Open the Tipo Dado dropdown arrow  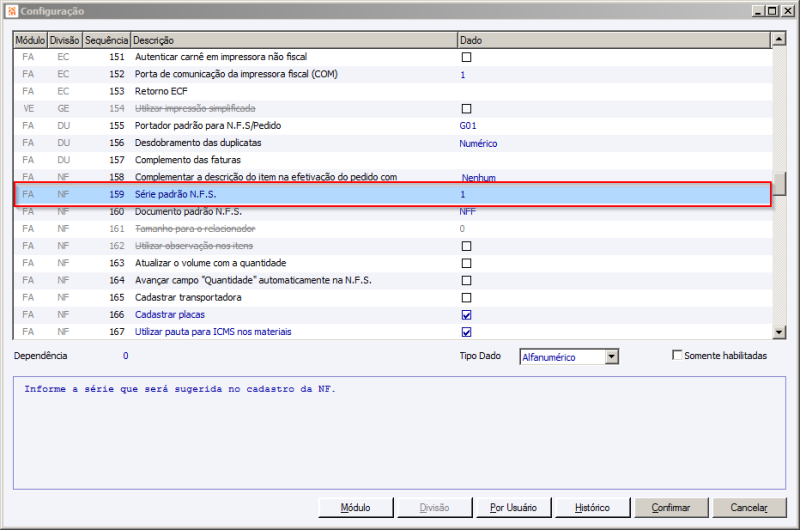pyautogui.click(x=612, y=357)
